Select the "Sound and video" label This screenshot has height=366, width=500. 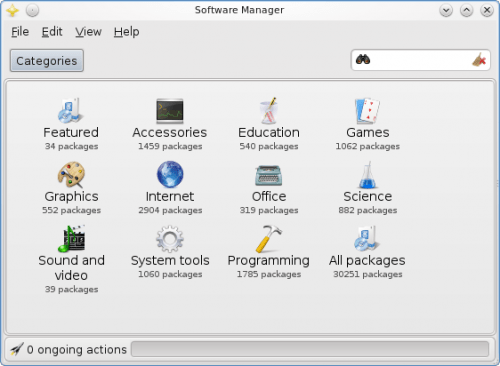click(71, 268)
